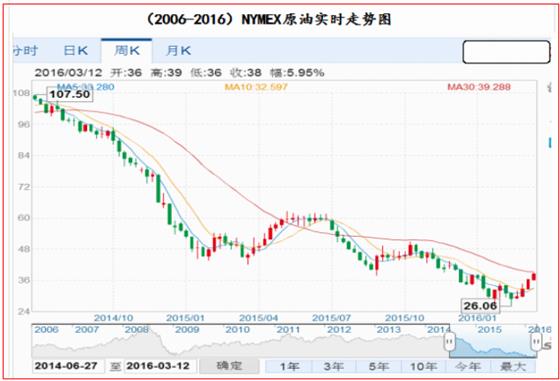Open the 月K monthly chart tab
The width and height of the screenshot is (560, 381).
179,51
